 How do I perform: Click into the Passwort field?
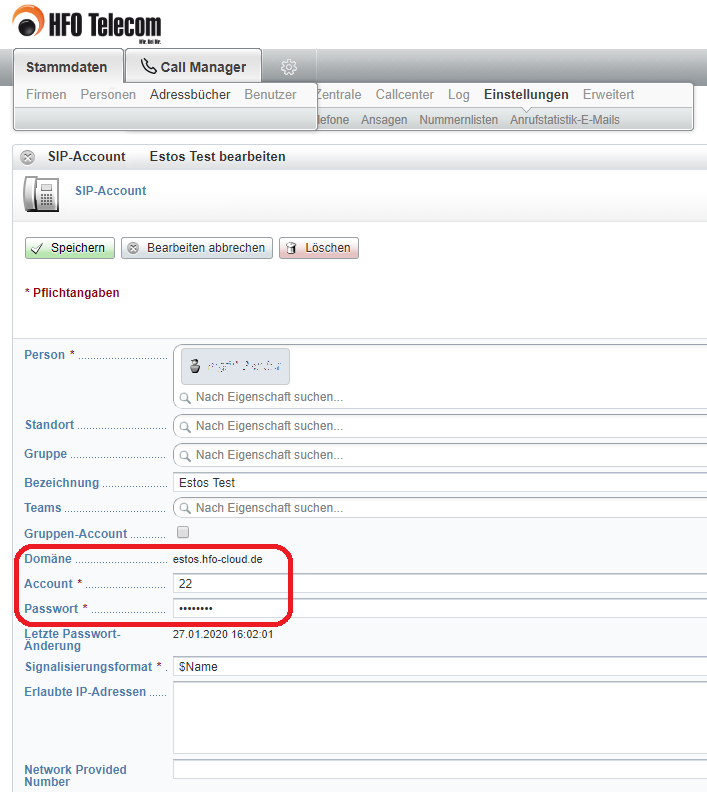tap(440, 609)
